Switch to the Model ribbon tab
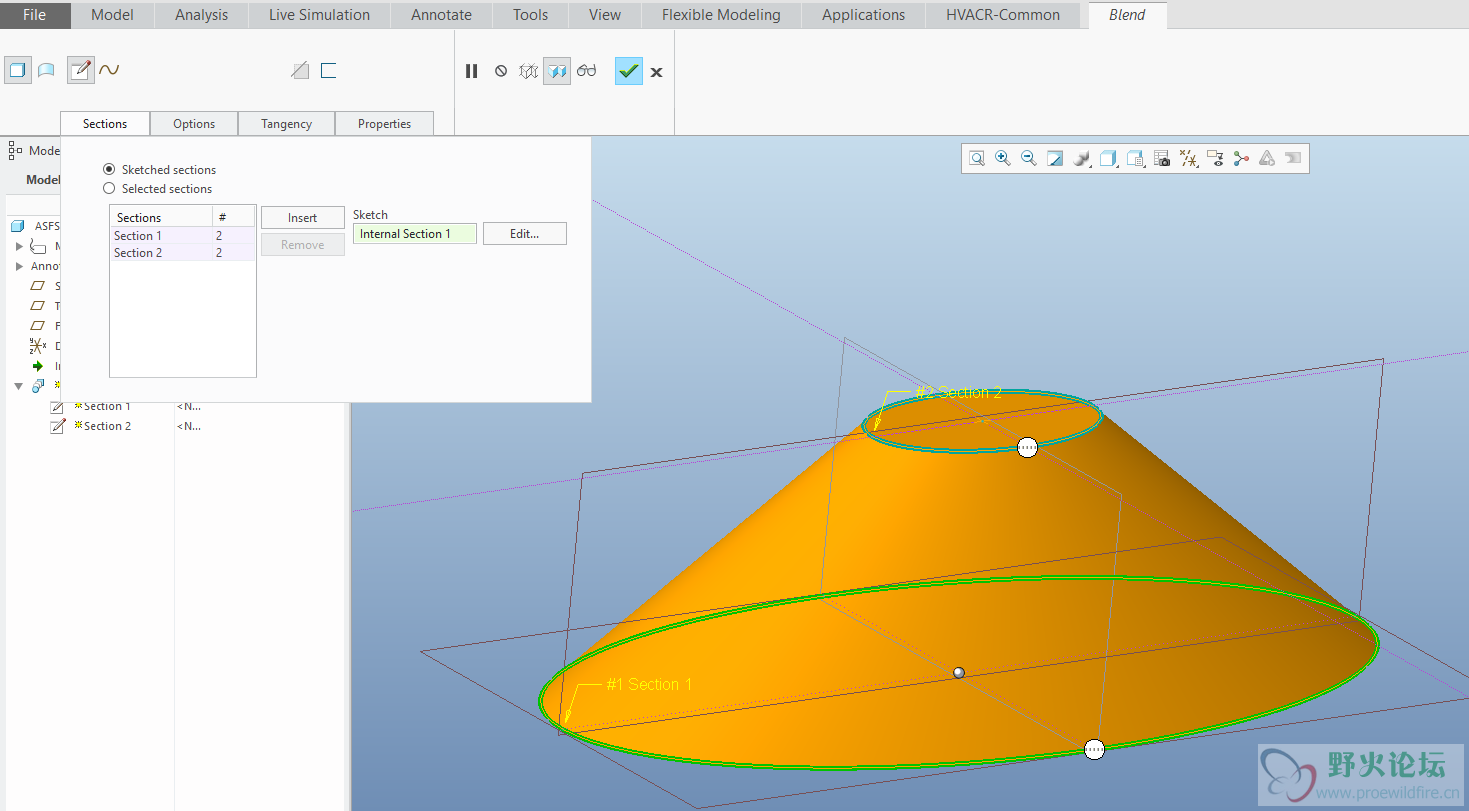 tap(112, 15)
